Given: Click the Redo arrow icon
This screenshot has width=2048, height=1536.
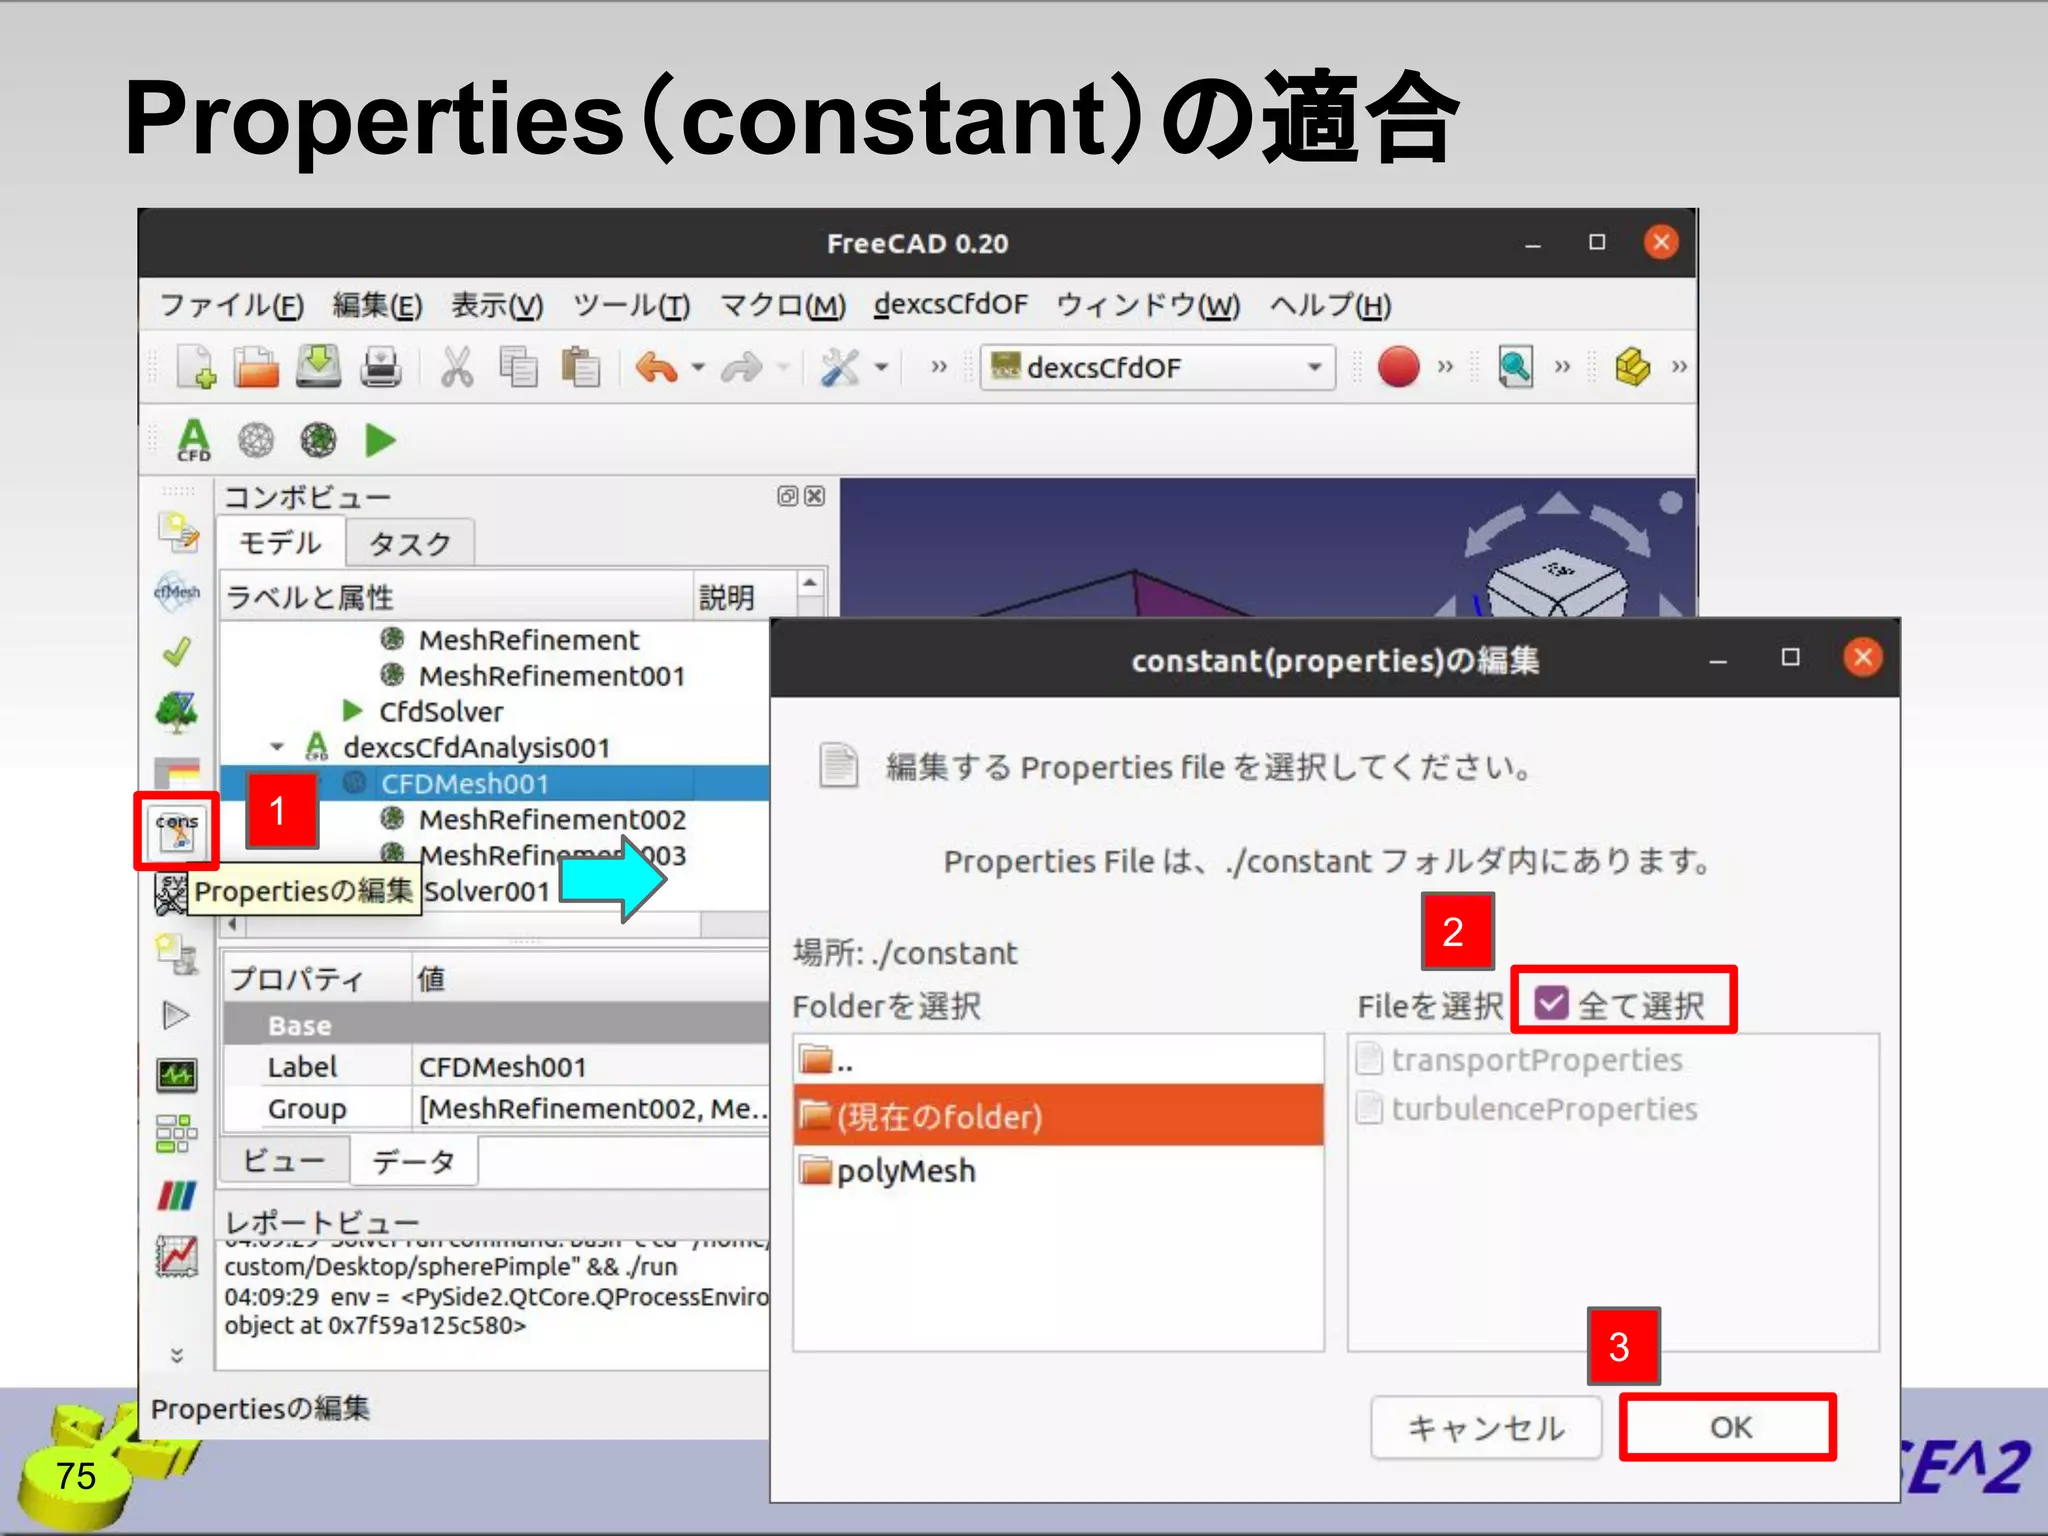Looking at the screenshot, I should [742, 367].
